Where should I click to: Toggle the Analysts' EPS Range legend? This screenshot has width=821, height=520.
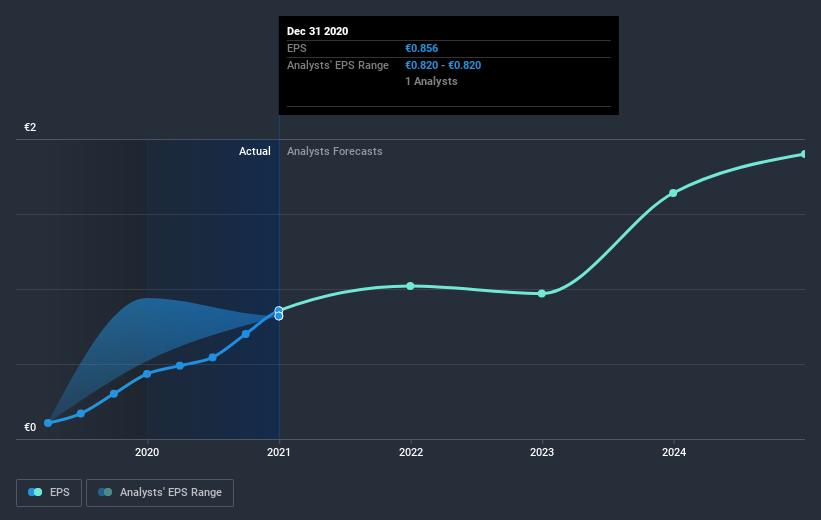tap(160, 492)
